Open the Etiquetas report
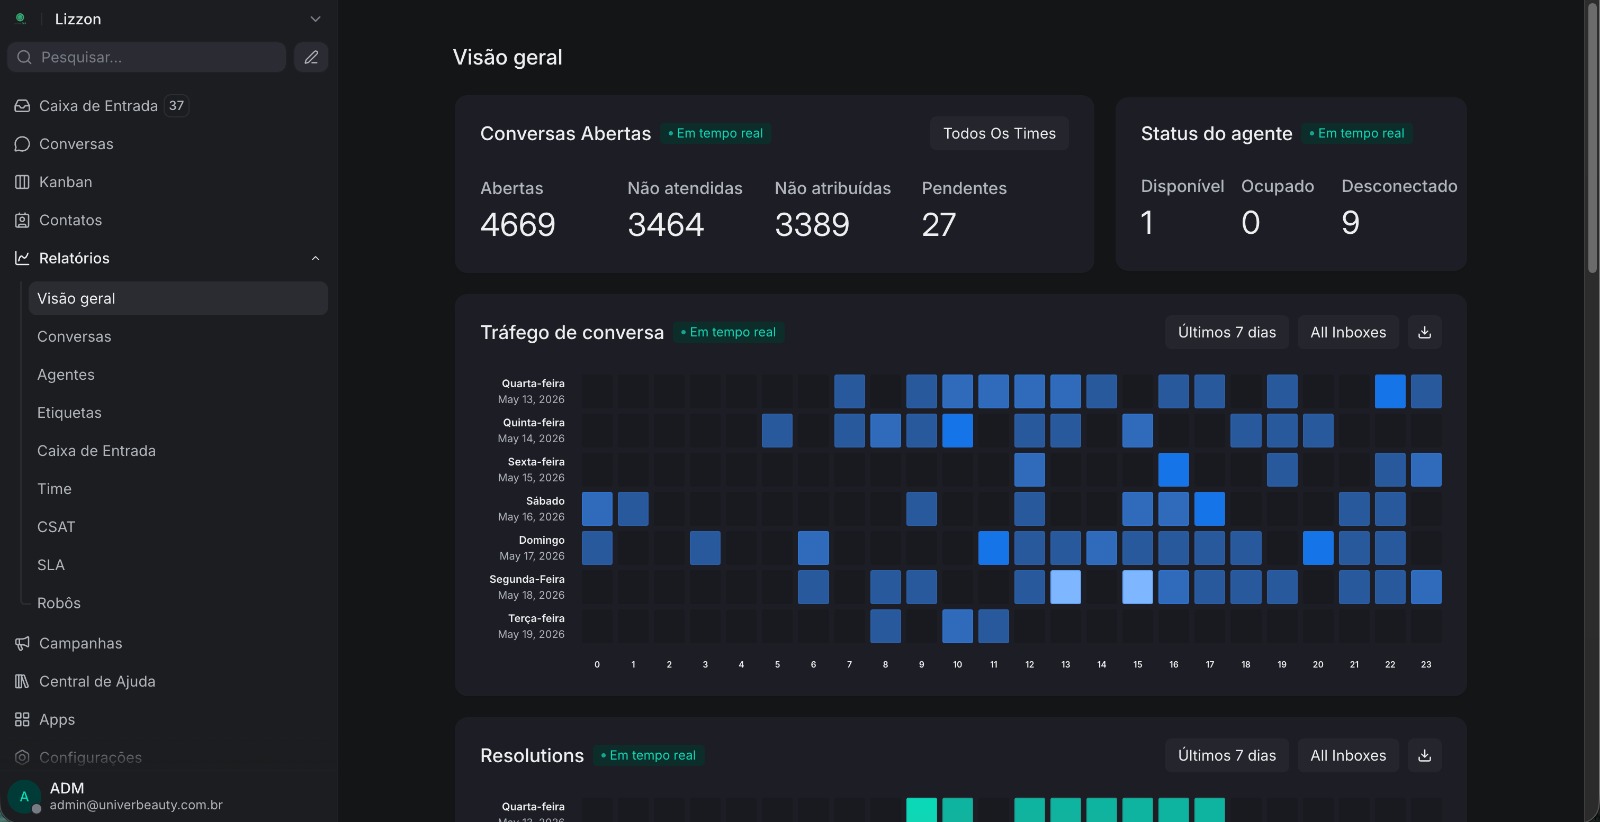Image resolution: width=1600 pixels, height=822 pixels. click(x=178, y=413)
